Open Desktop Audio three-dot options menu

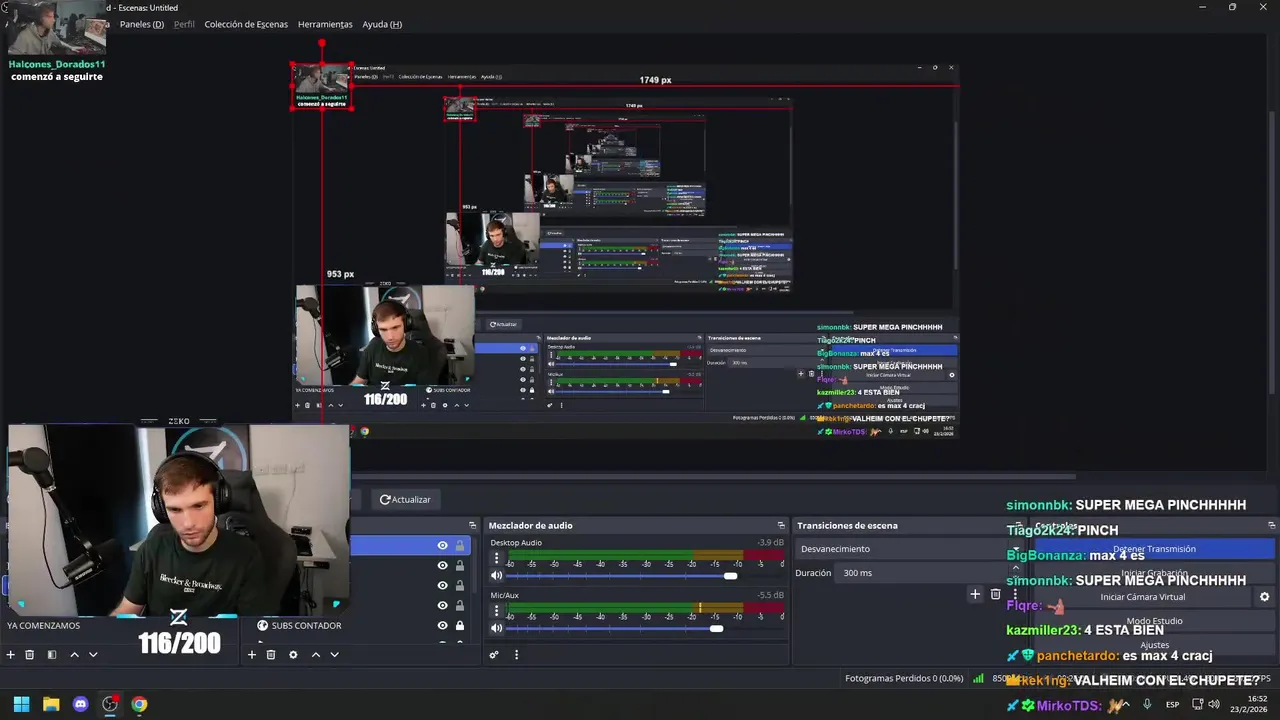click(x=496, y=559)
